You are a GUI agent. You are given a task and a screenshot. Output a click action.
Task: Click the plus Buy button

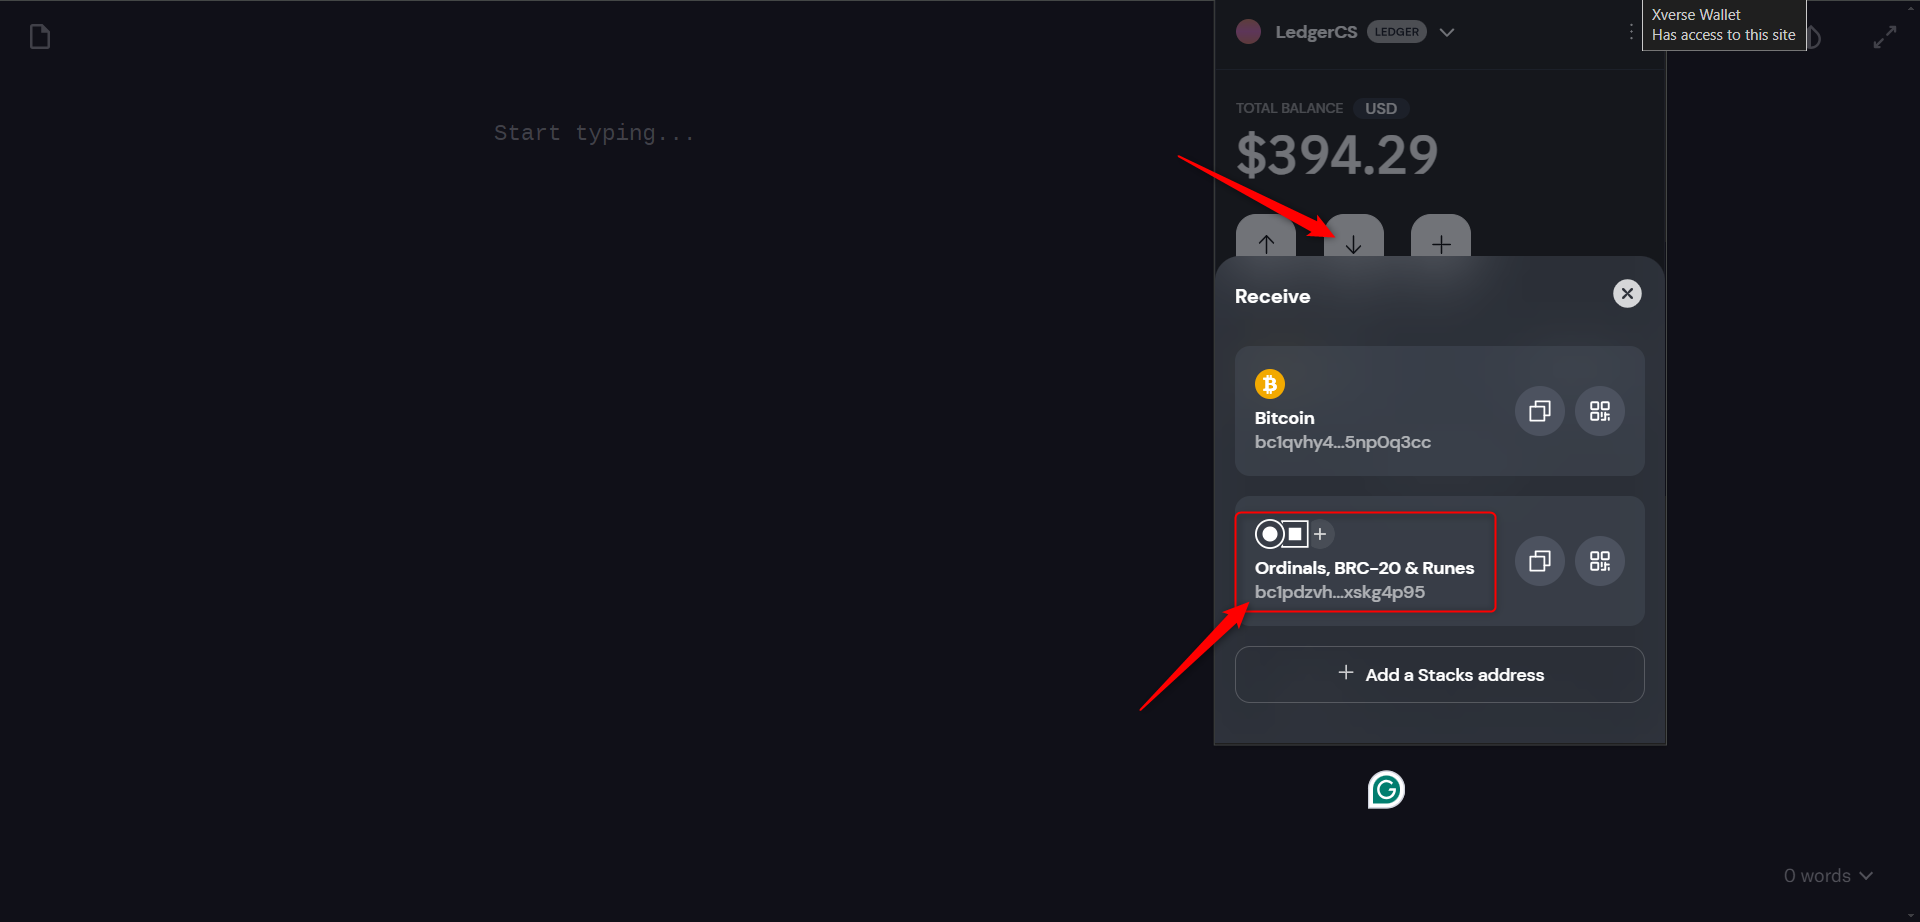[1441, 240]
